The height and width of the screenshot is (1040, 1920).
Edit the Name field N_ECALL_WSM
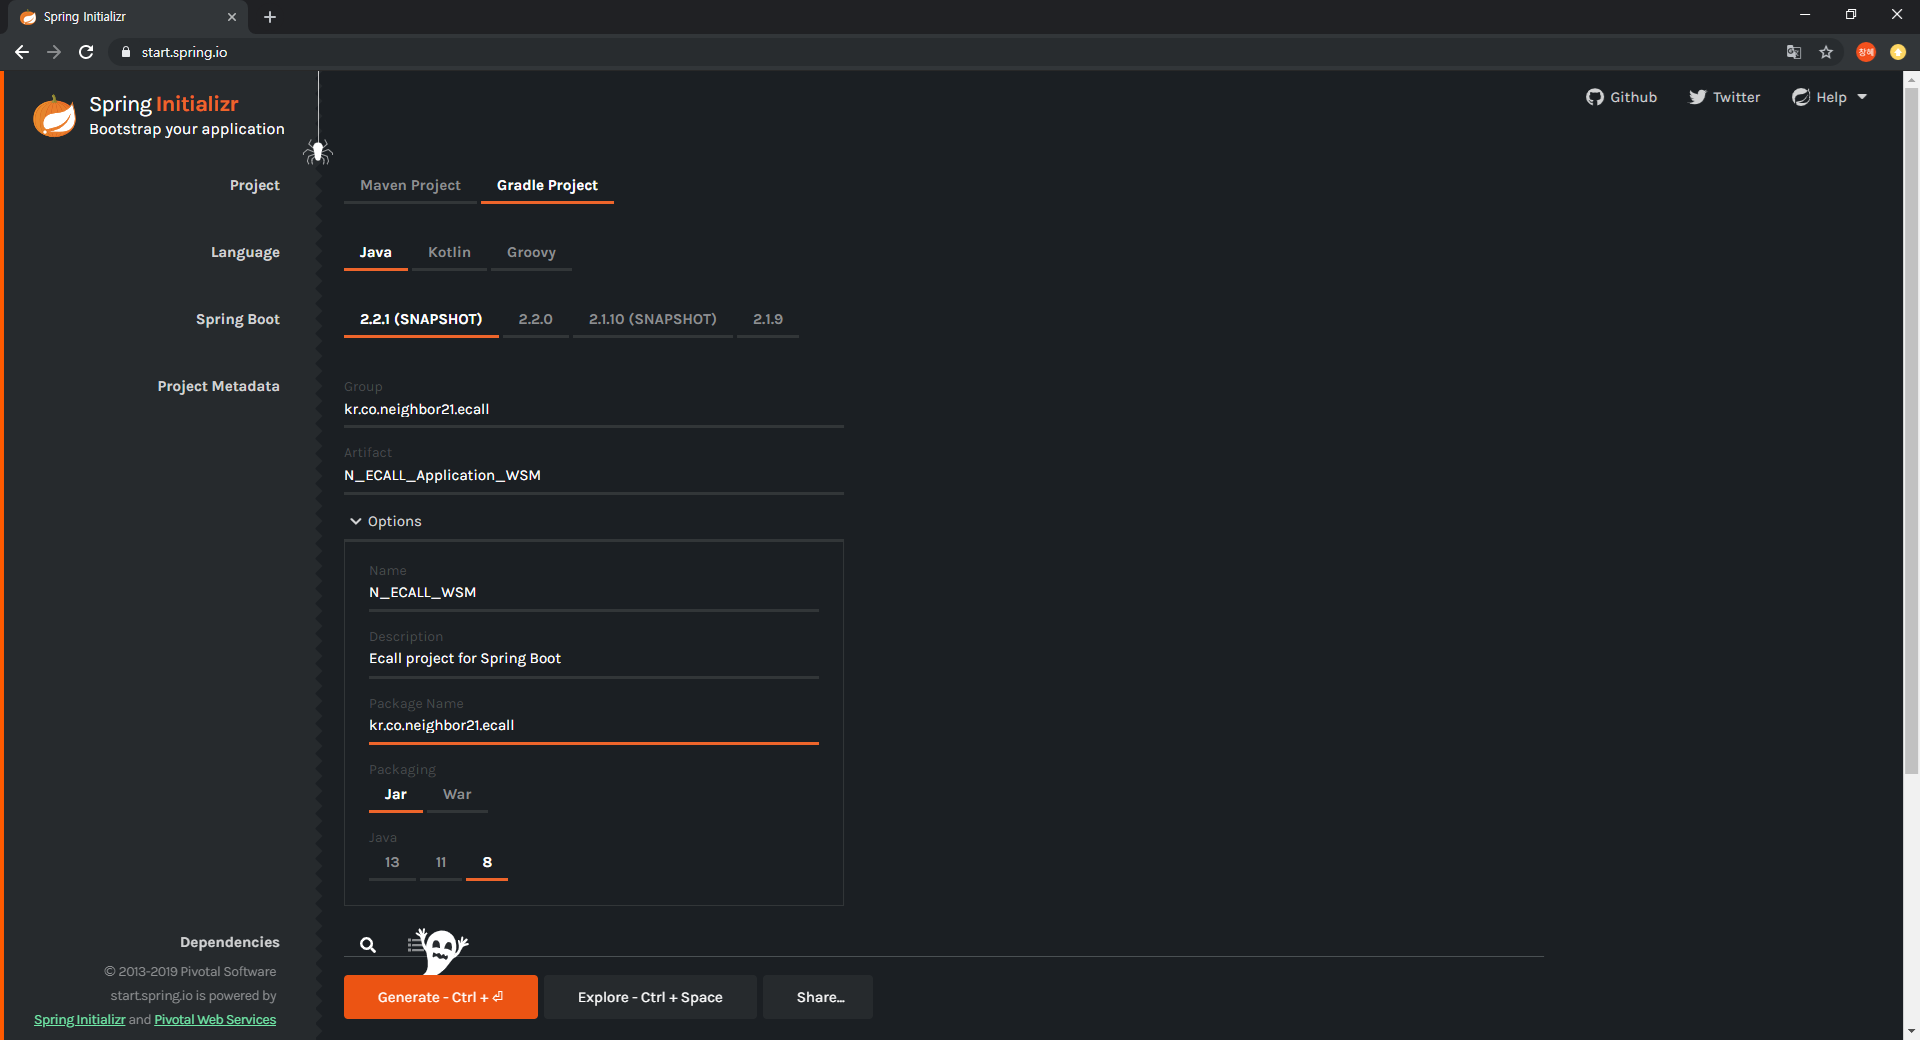pyautogui.click(x=594, y=592)
